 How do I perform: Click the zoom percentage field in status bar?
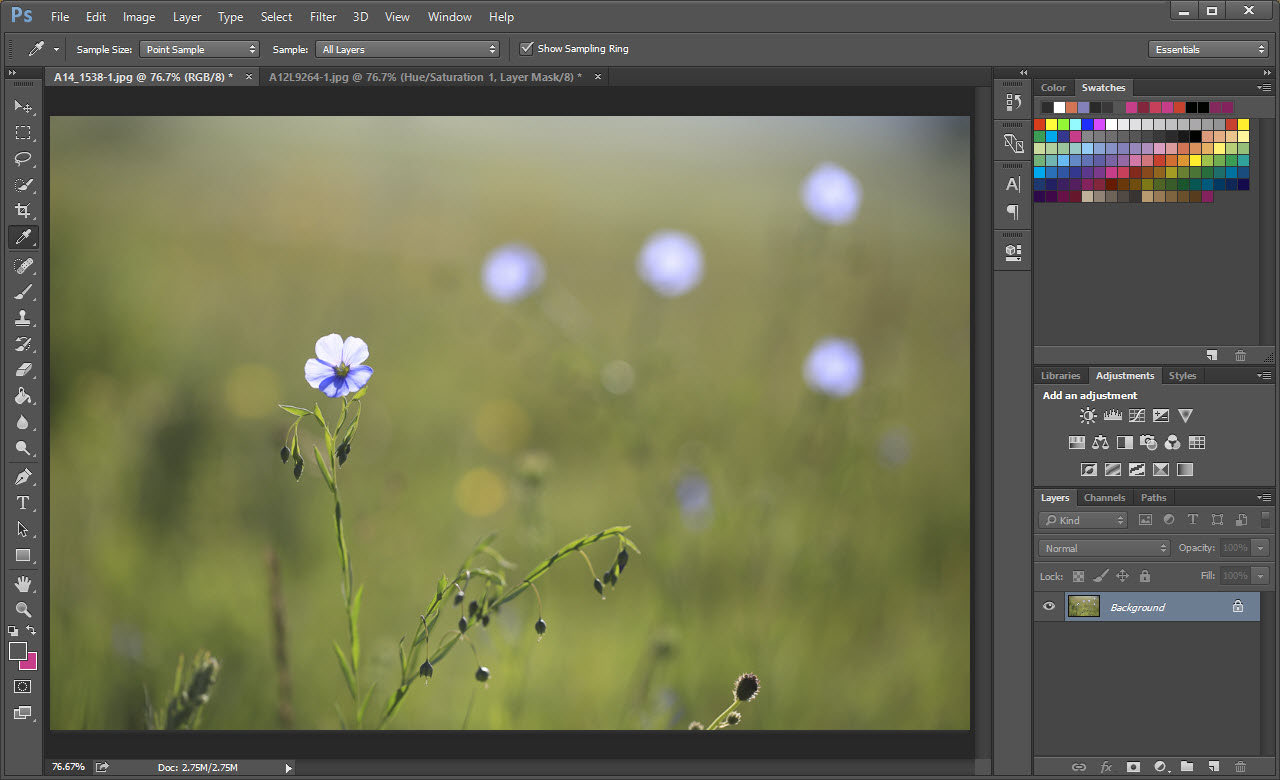point(68,767)
